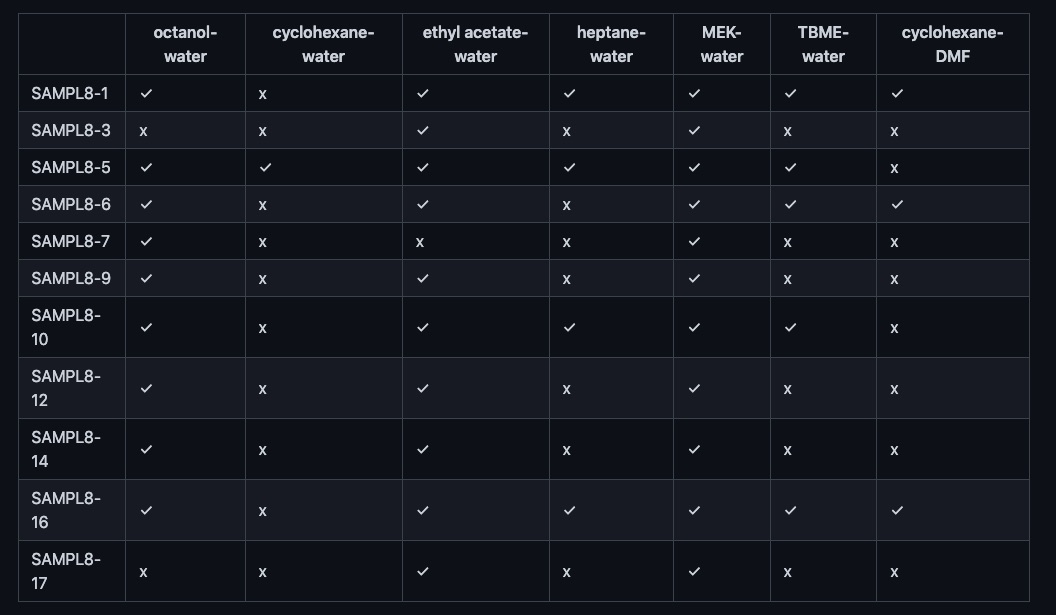Image resolution: width=1056 pixels, height=615 pixels.
Task: Click the checkmark for SAMPL8-16 cyclohexane-DMF
Action: pos(897,511)
